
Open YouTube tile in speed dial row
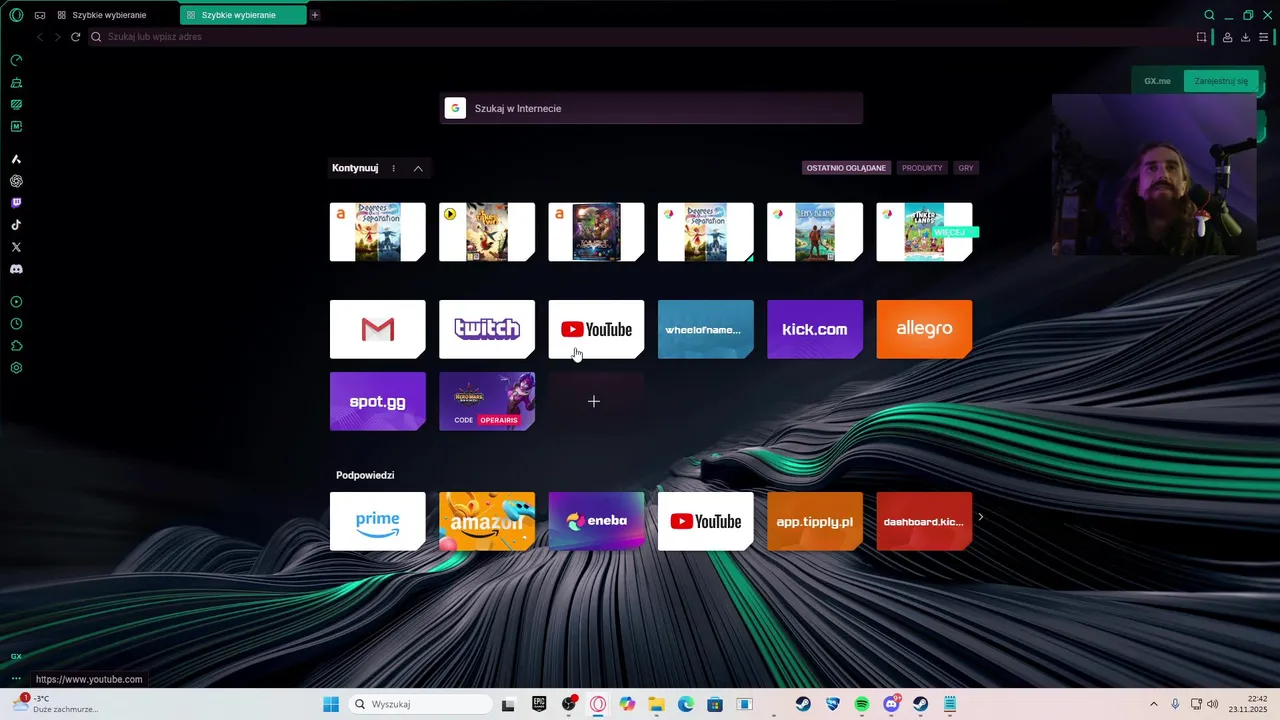596,329
